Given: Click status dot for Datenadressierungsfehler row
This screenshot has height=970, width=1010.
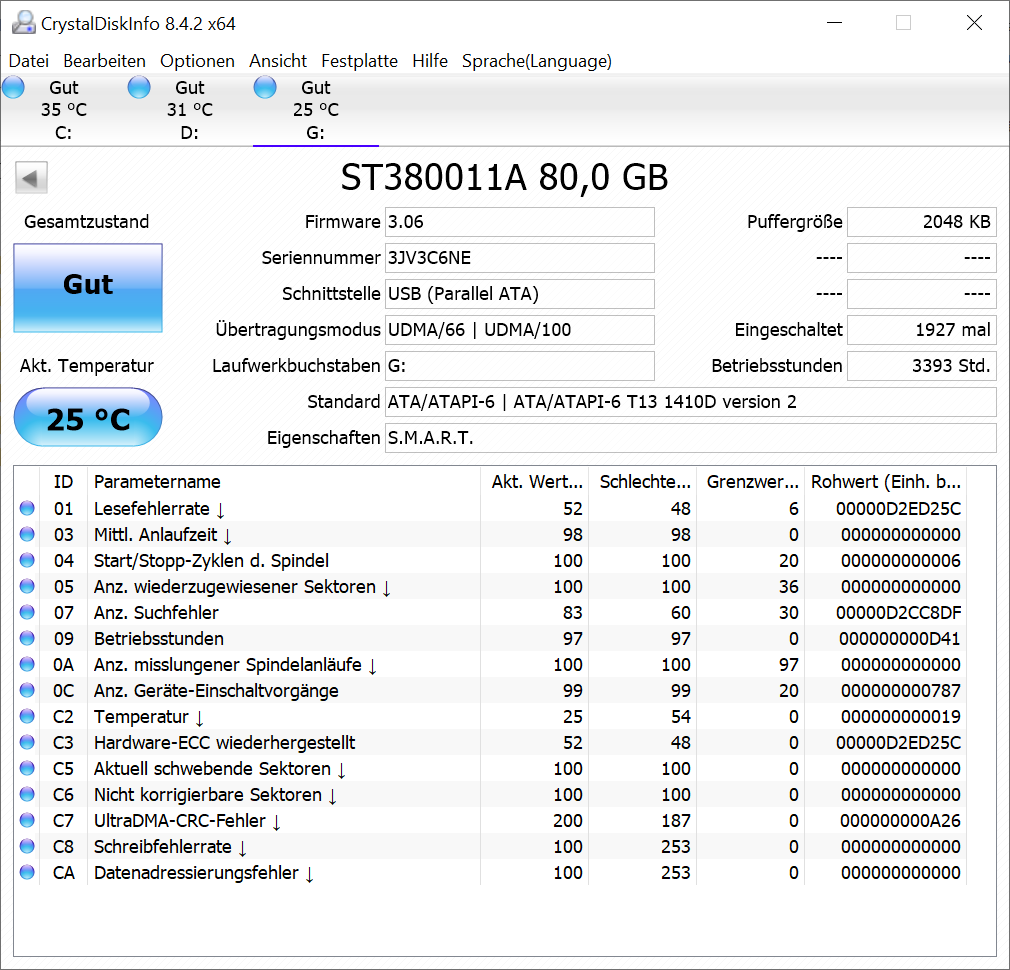Looking at the screenshot, I should (x=27, y=872).
